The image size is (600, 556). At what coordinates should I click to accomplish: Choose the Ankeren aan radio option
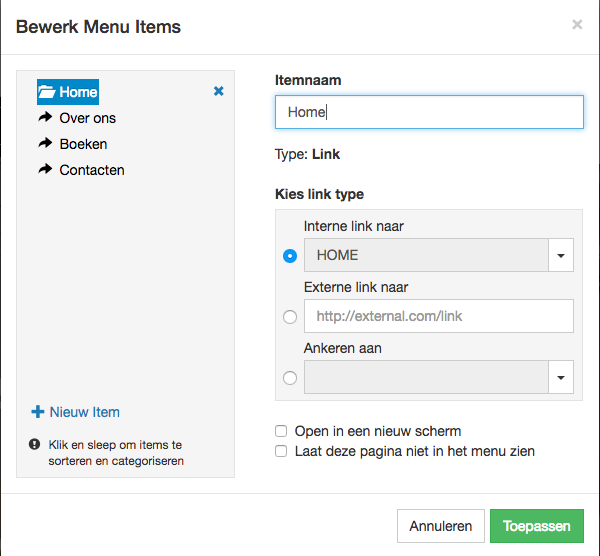pos(290,378)
